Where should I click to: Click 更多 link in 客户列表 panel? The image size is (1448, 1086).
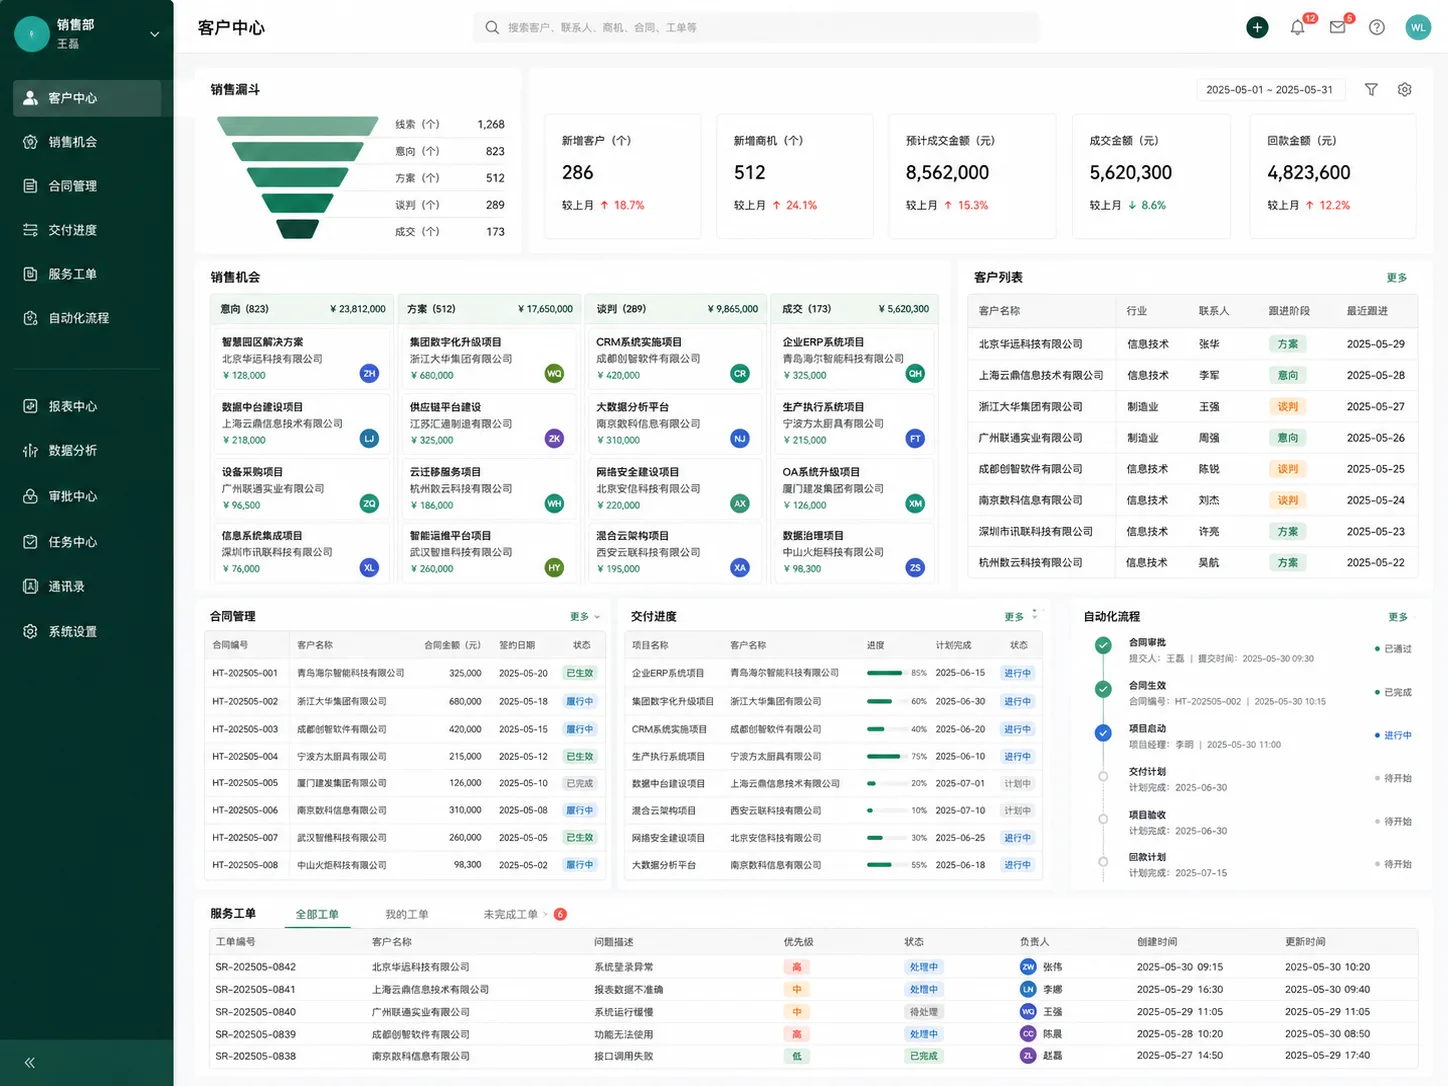click(1397, 278)
